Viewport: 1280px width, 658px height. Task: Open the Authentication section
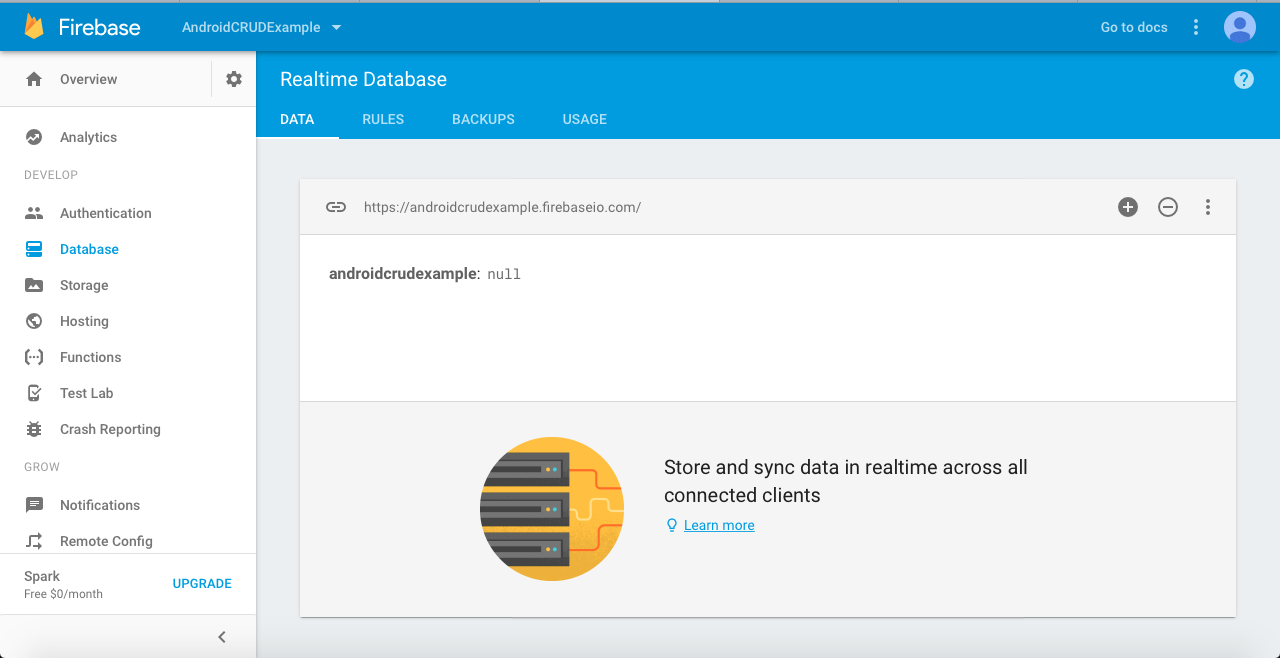[x=106, y=213]
